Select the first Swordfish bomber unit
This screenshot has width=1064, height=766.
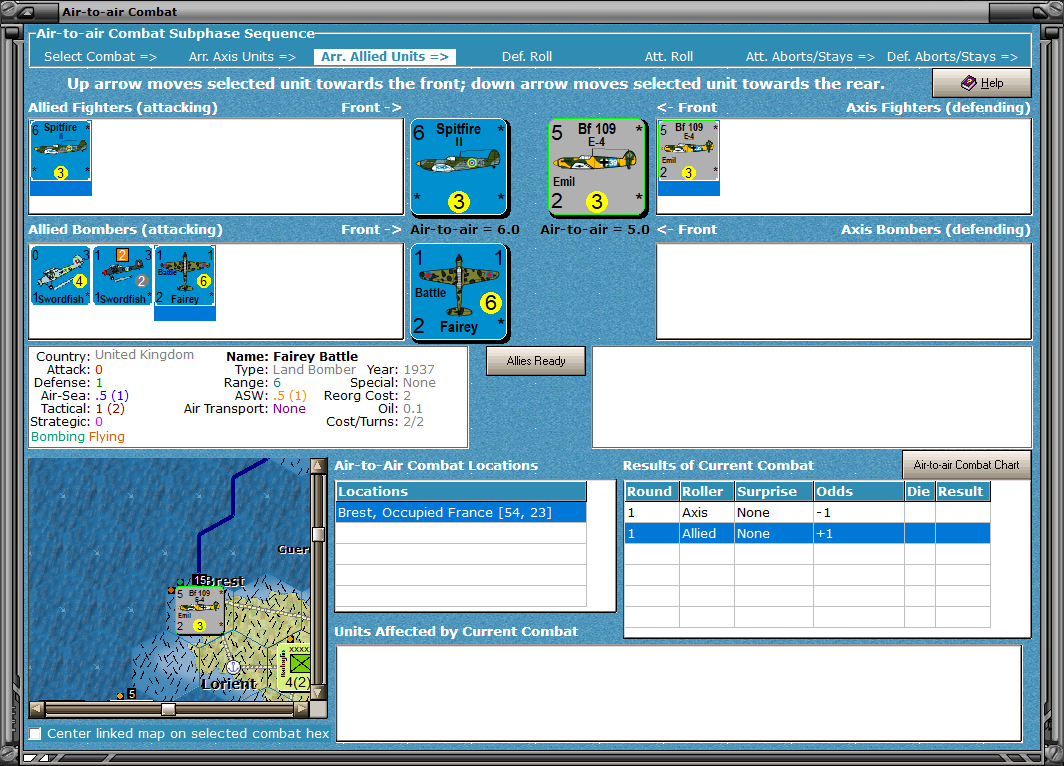pyautogui.click(x=60, y=275)
